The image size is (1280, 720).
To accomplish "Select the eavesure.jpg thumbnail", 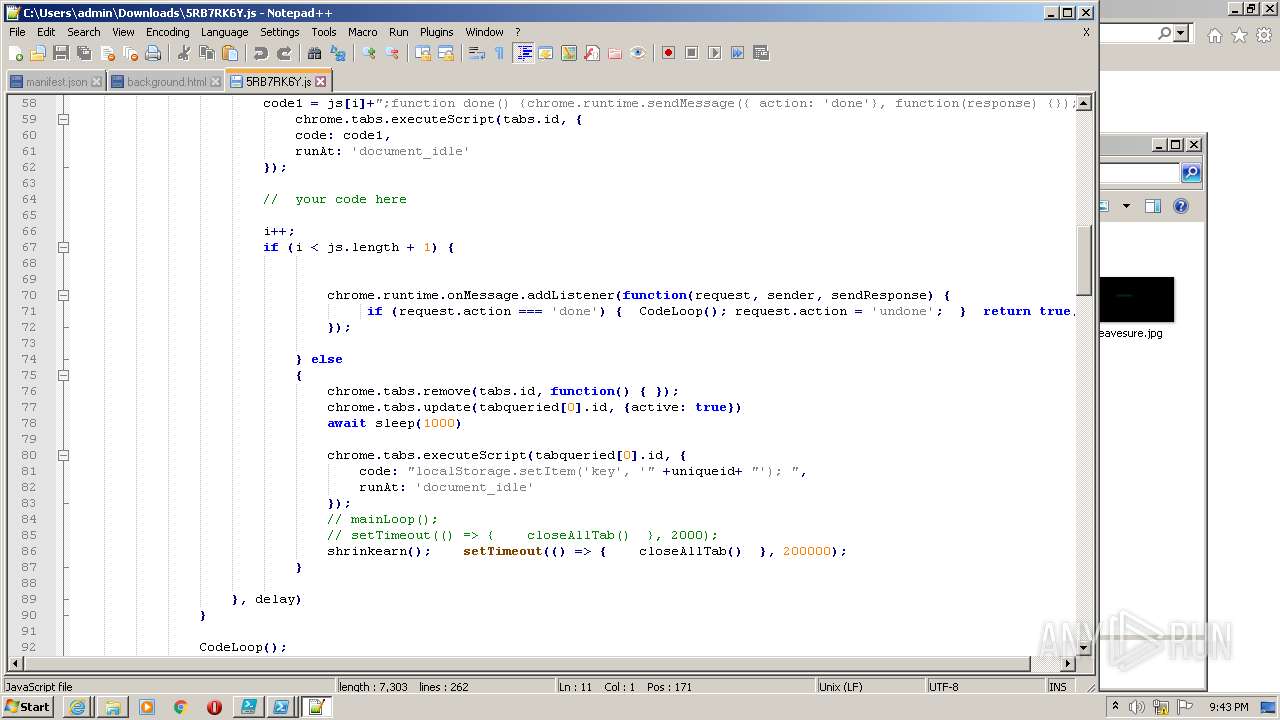I will [x=1136, y=300].
